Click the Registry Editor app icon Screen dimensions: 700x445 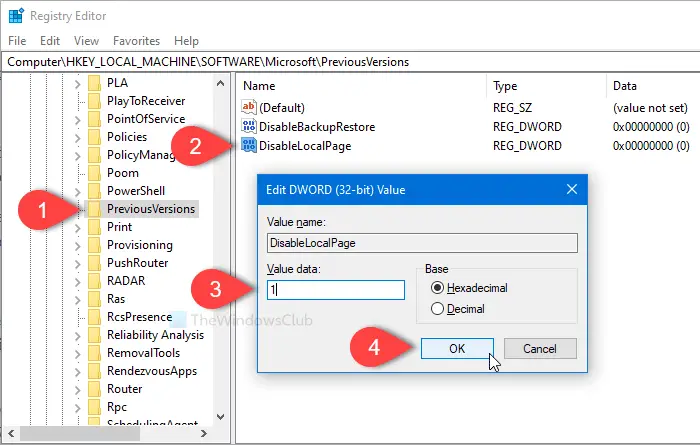pos(17,16)
